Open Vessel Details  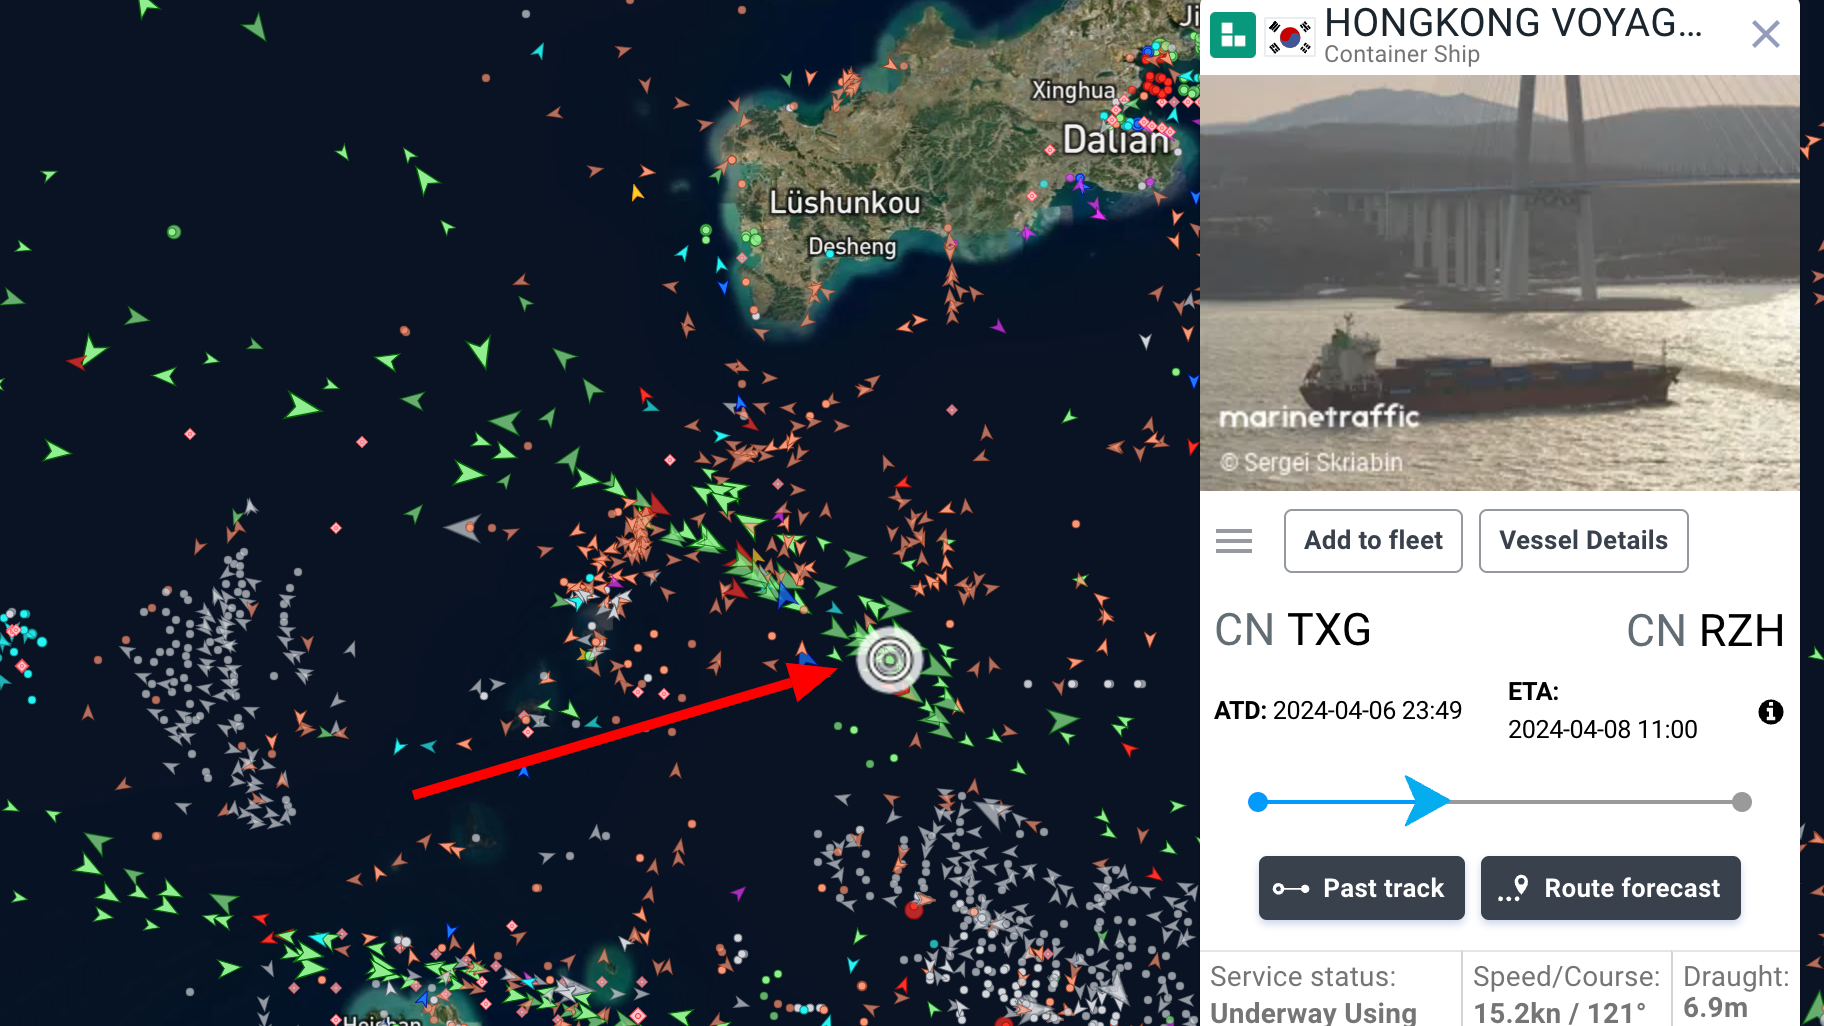1583,541
